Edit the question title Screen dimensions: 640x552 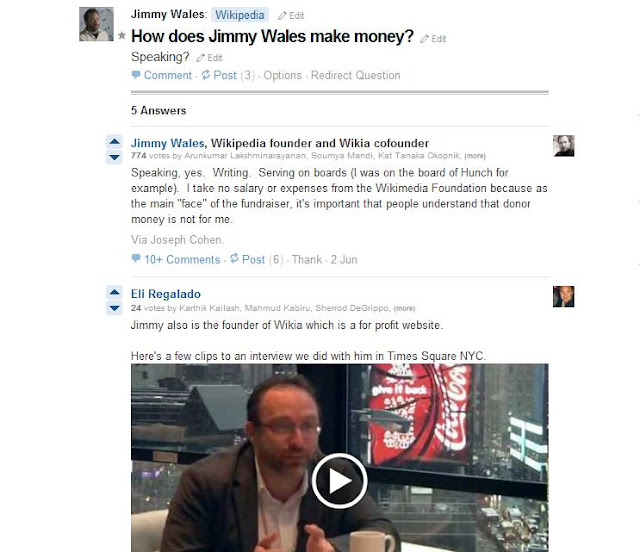click(433, 39)
